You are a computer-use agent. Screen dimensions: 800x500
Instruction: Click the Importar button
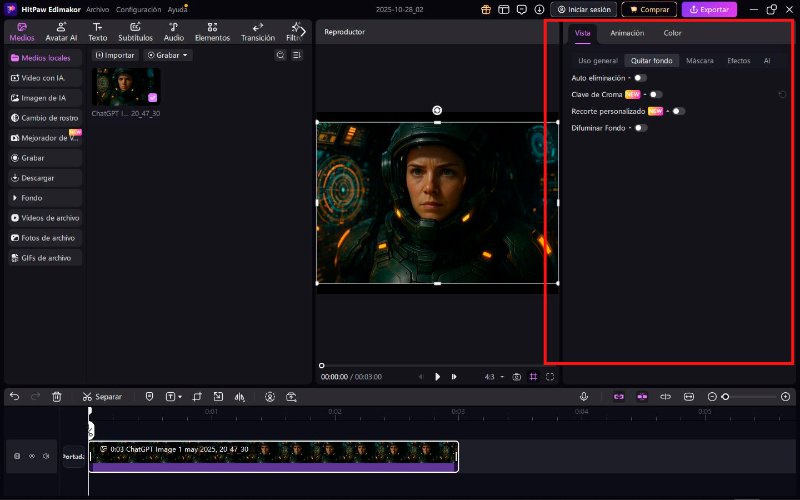coord(115,55)
